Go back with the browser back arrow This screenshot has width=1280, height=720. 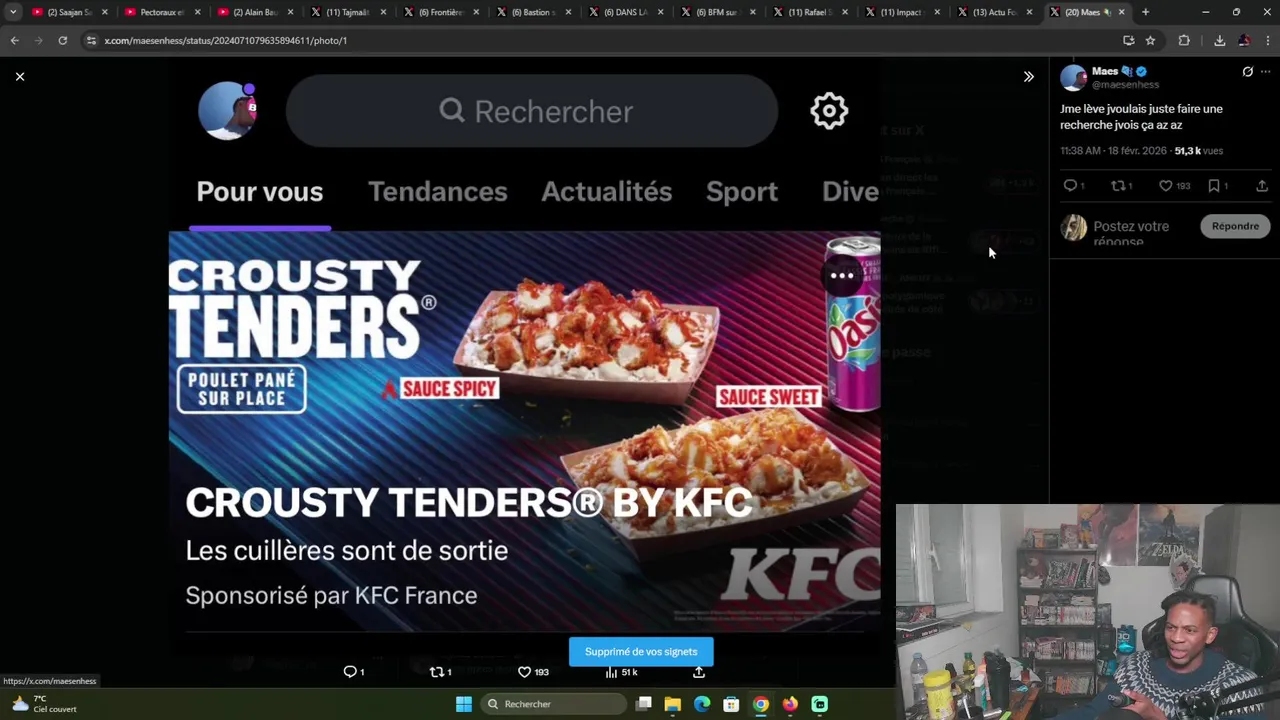(14, 40)
